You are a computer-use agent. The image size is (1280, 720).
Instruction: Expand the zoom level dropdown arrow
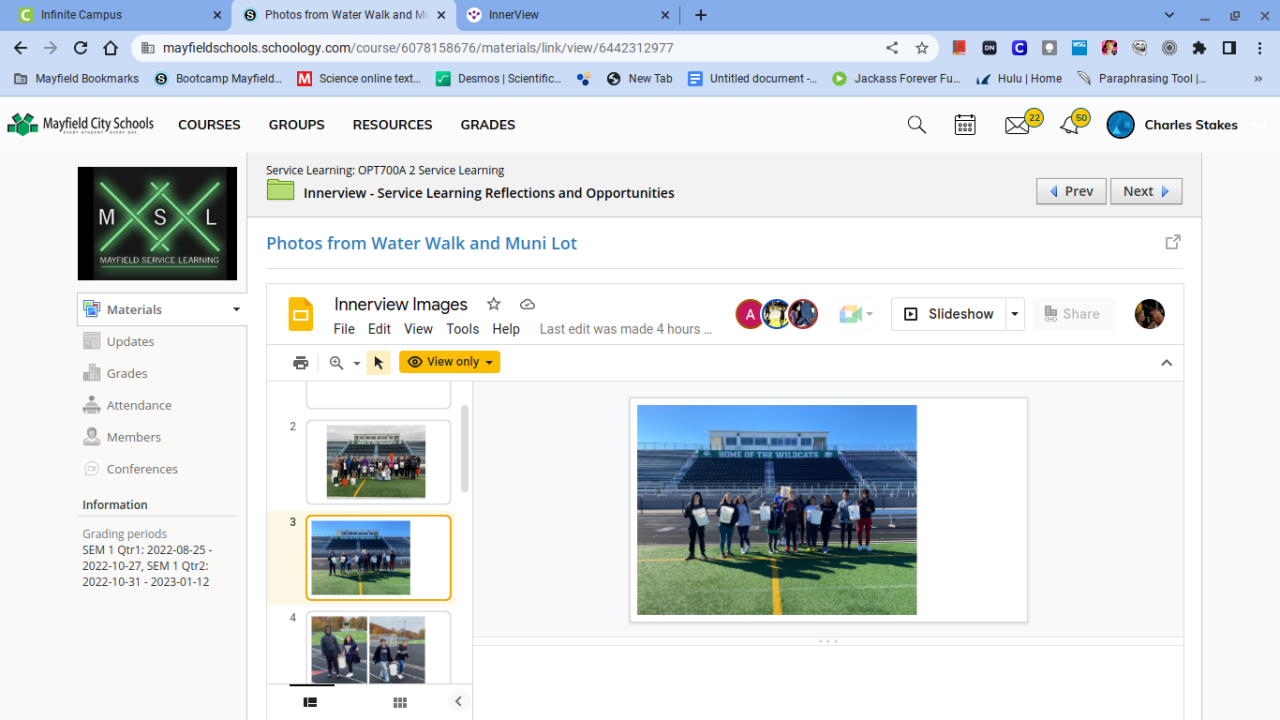coord(357,363)
